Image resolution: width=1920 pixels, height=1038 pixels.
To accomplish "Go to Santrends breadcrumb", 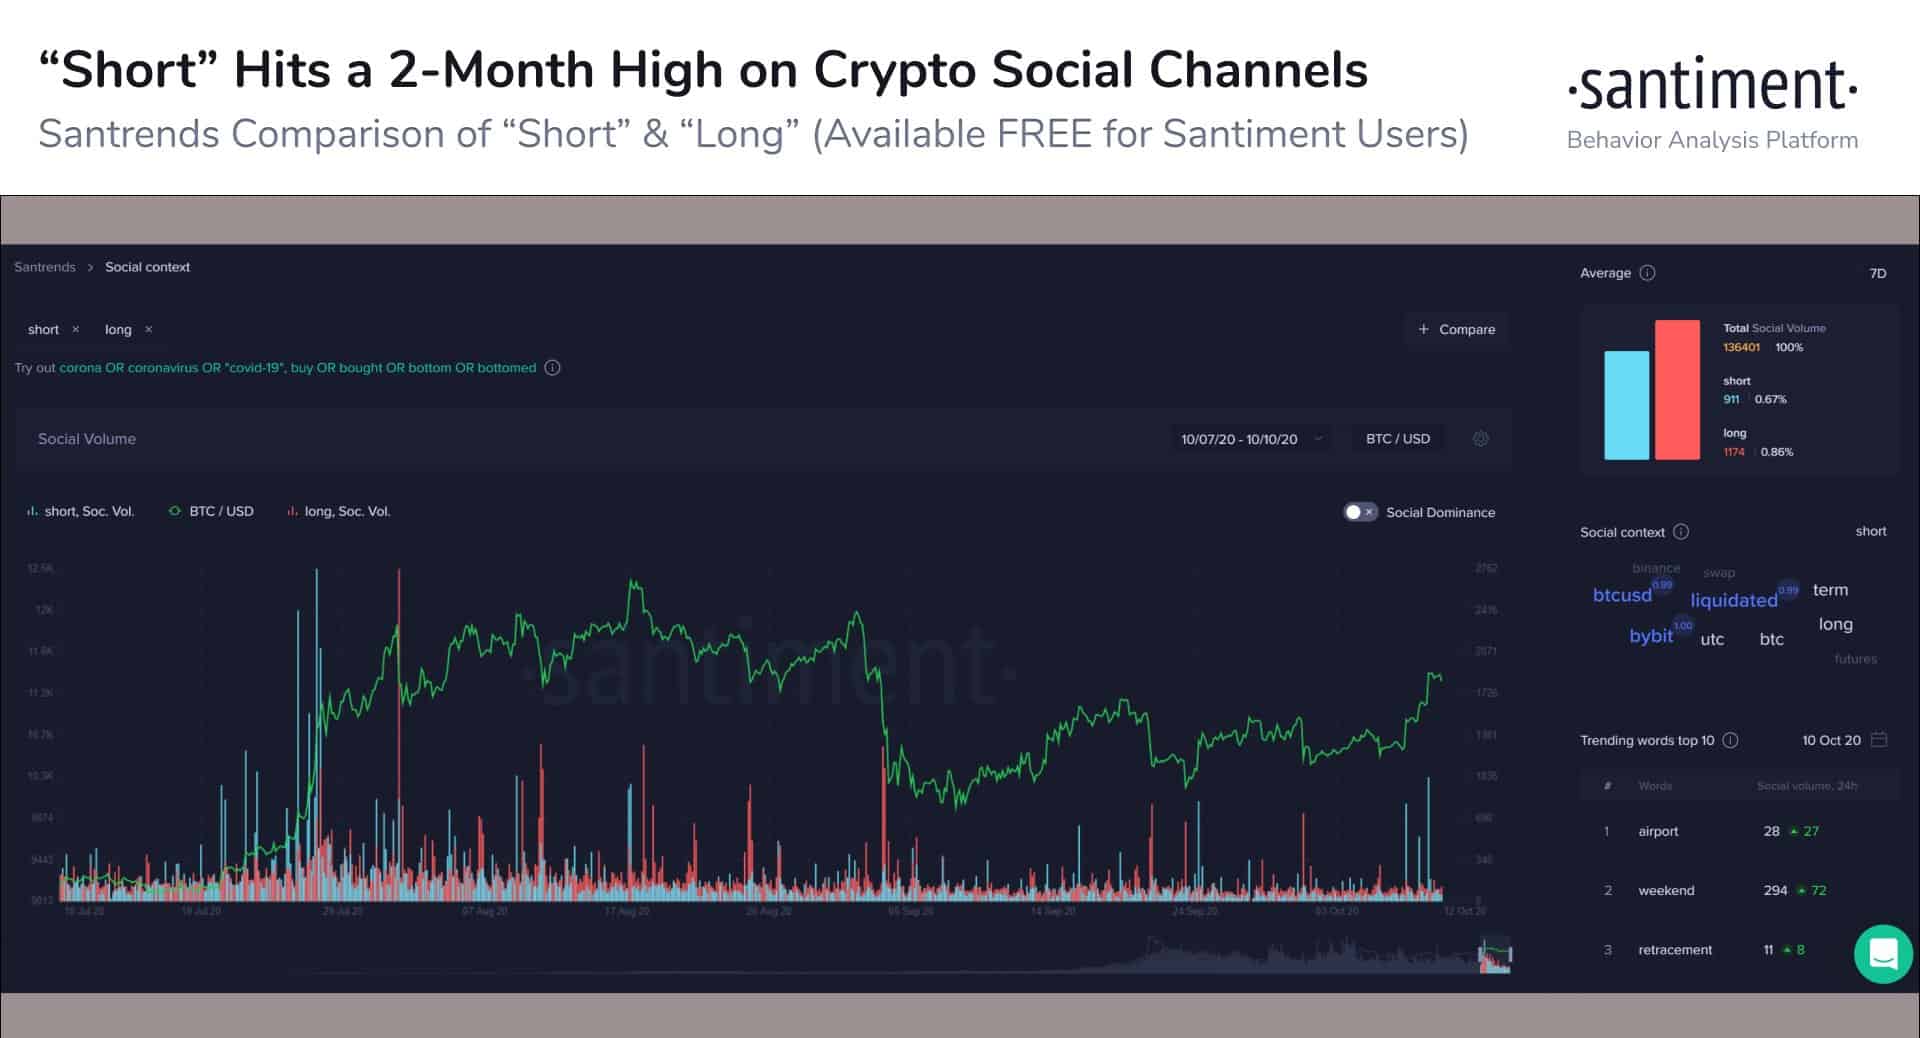I will [x=45, y=267].
